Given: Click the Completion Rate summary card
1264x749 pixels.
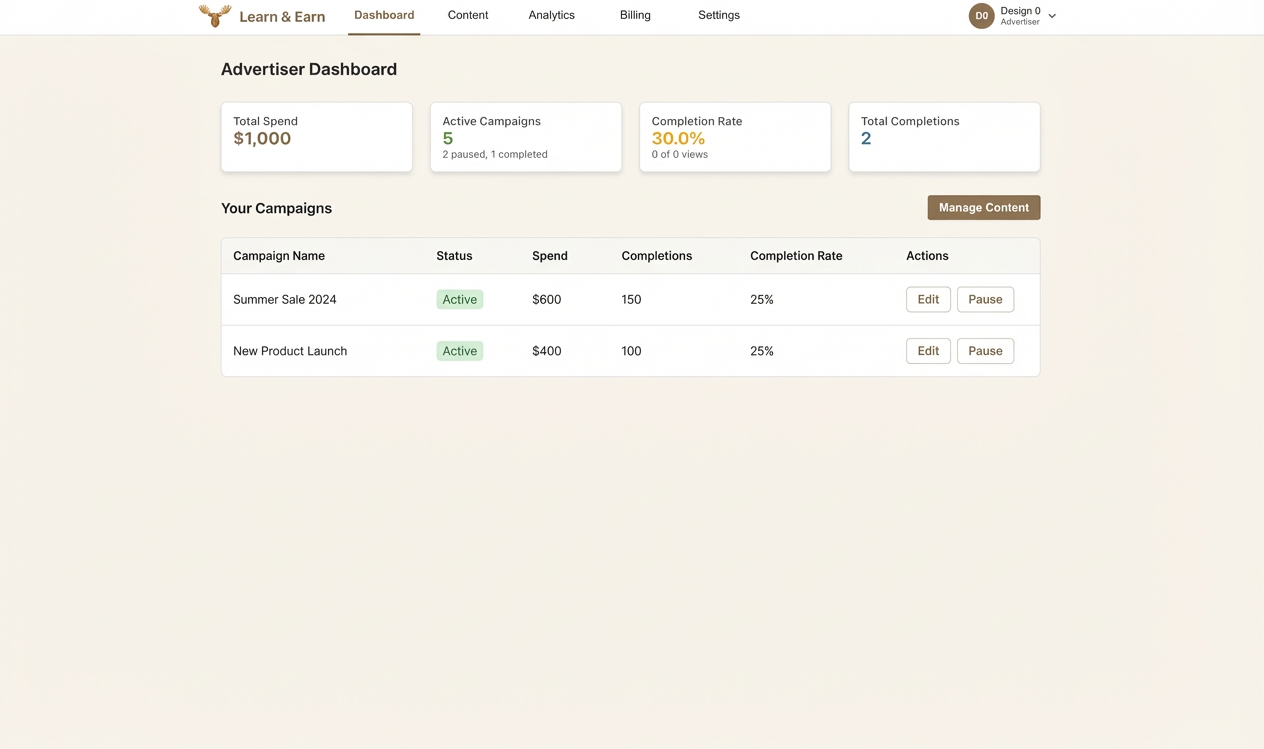Looking at the screenshot, I should pos(734,137).
